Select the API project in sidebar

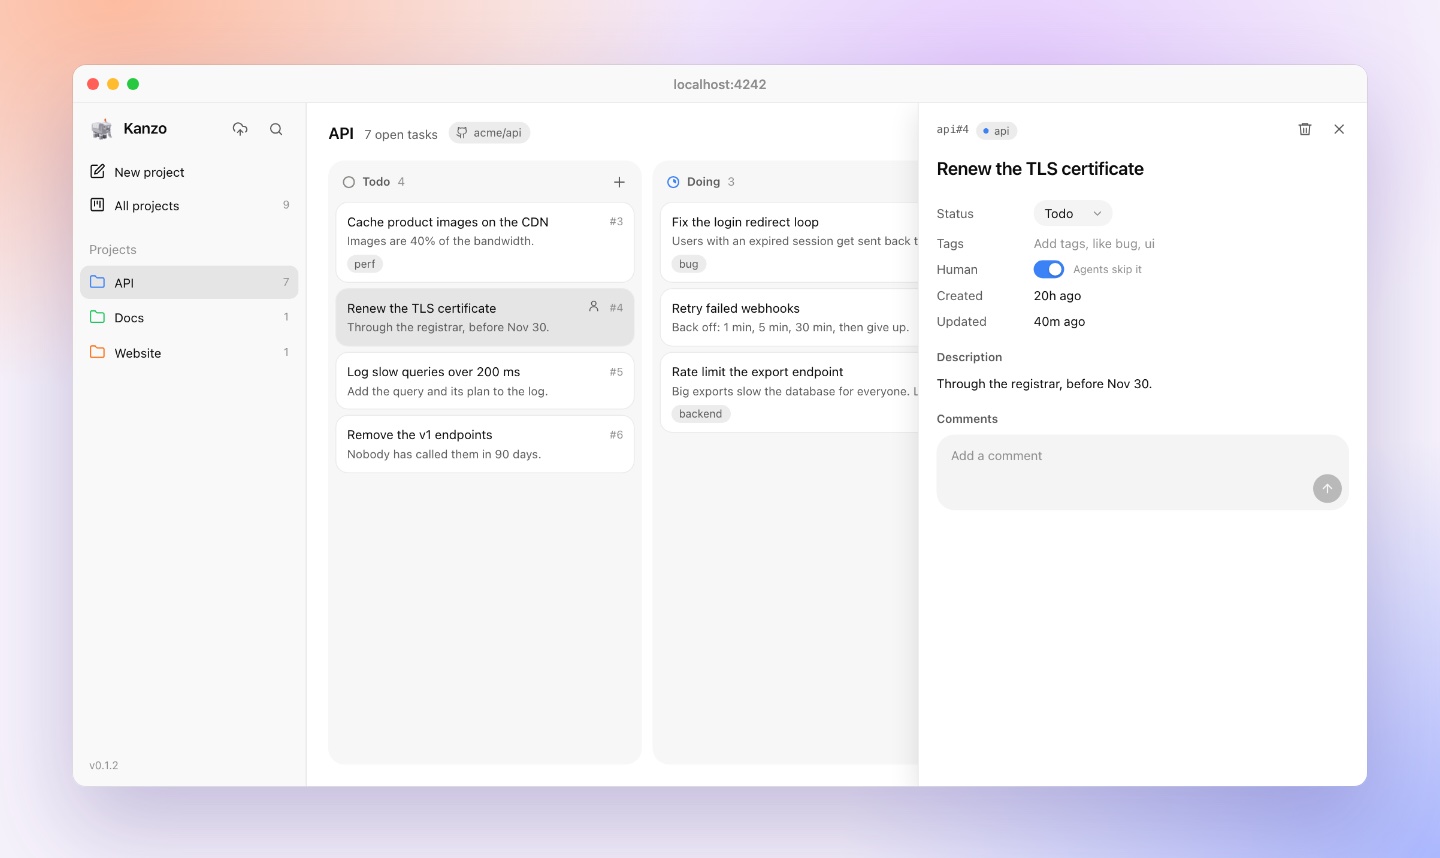(189, 282)
